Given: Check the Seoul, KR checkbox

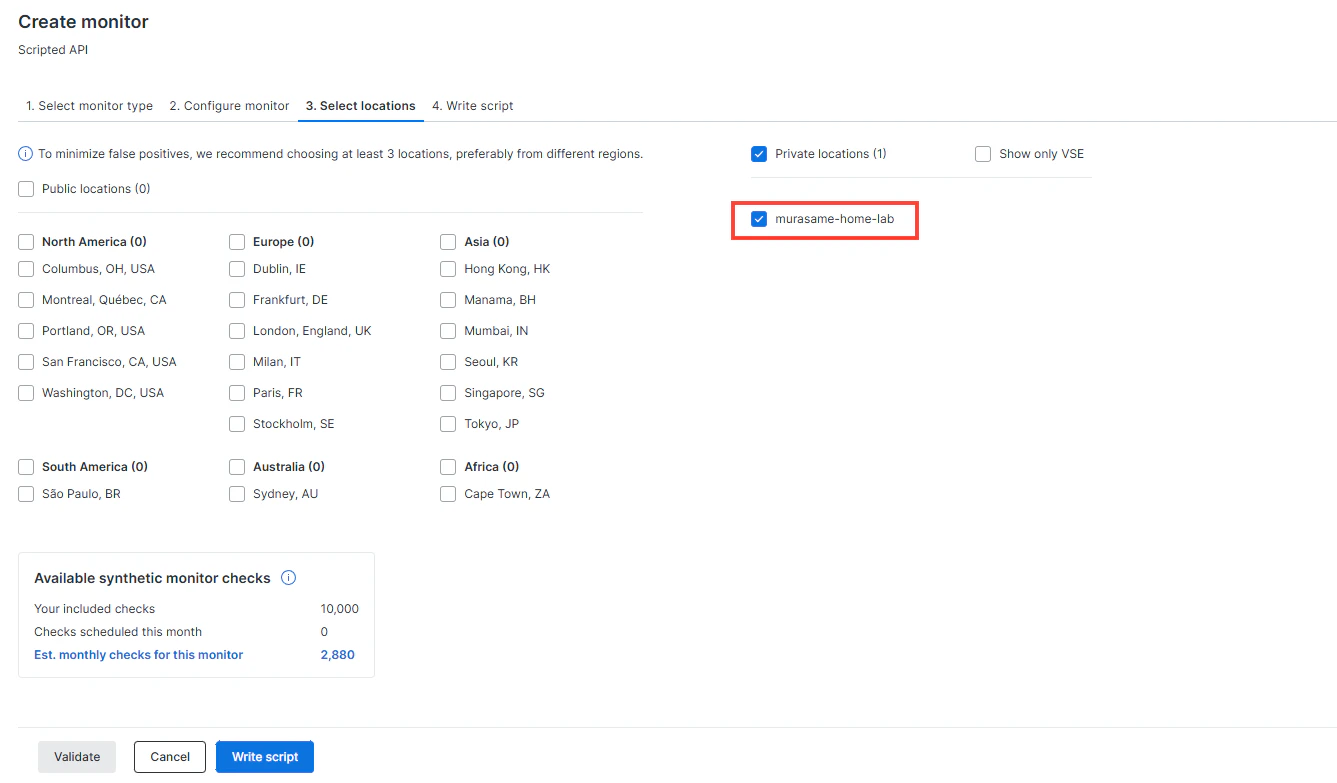Looking at the screenshot, I should [448, 362].
